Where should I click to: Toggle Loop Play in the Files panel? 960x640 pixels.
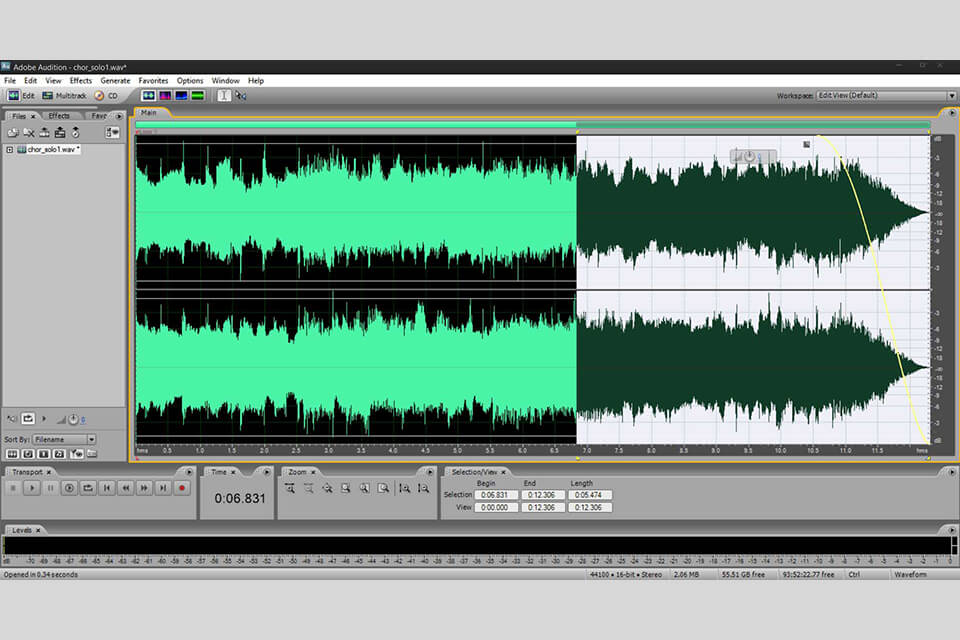(28, 418)
